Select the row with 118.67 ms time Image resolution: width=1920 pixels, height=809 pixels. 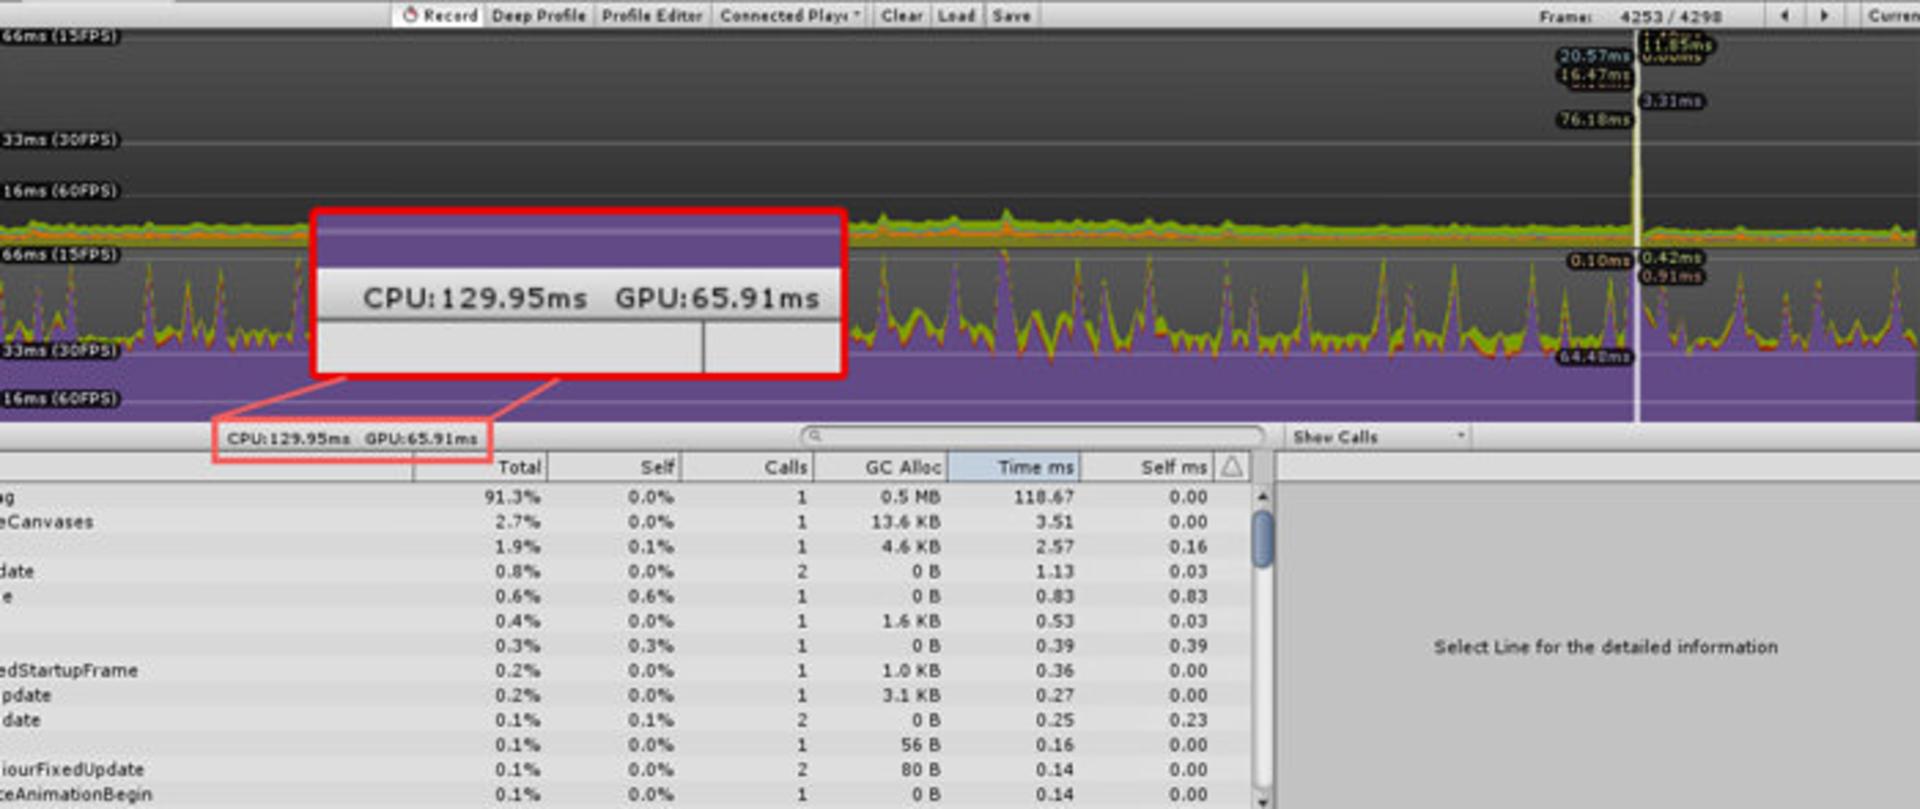coord(625,497)
